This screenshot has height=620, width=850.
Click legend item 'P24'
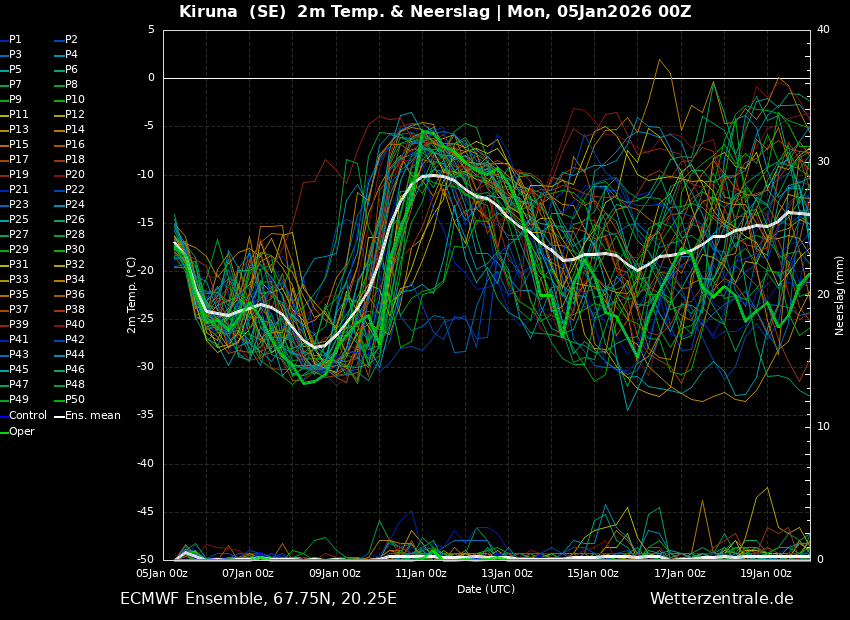[69, 204]
